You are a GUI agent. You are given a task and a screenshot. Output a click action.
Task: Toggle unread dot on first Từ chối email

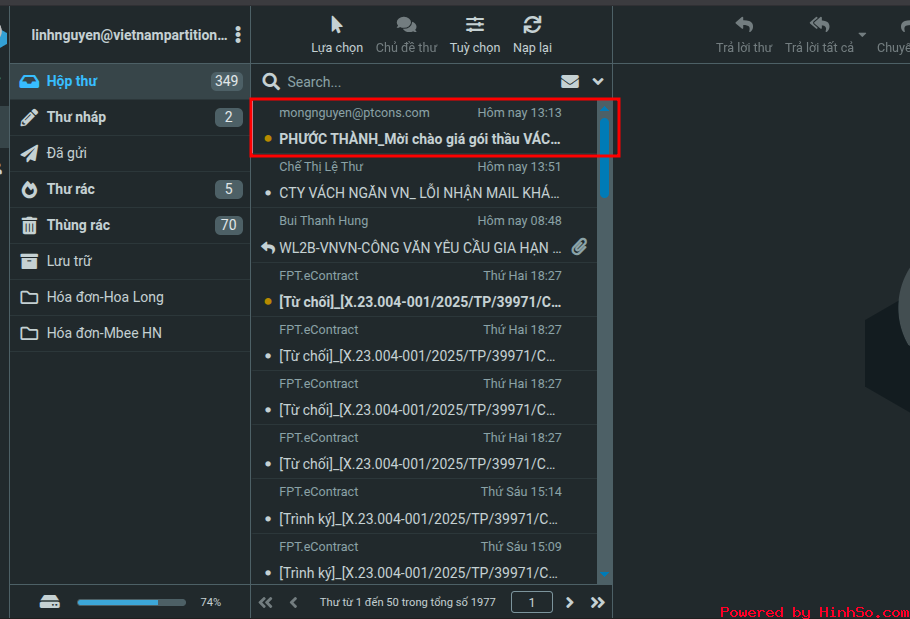point(268,301)
